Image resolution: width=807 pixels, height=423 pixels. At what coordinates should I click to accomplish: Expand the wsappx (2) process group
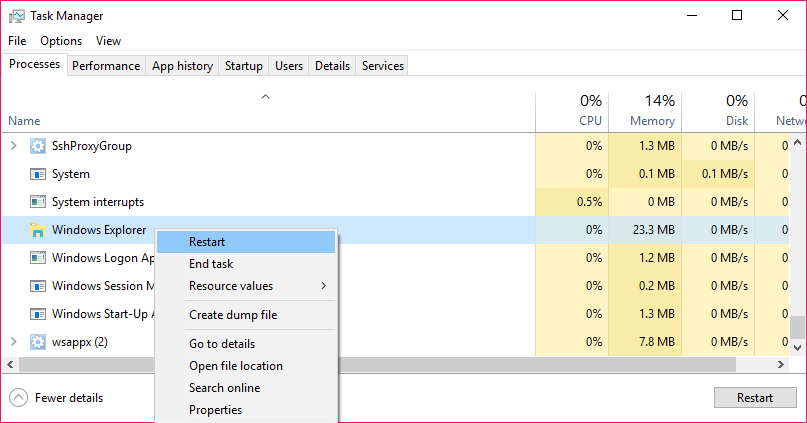click(x=13, y=342)
